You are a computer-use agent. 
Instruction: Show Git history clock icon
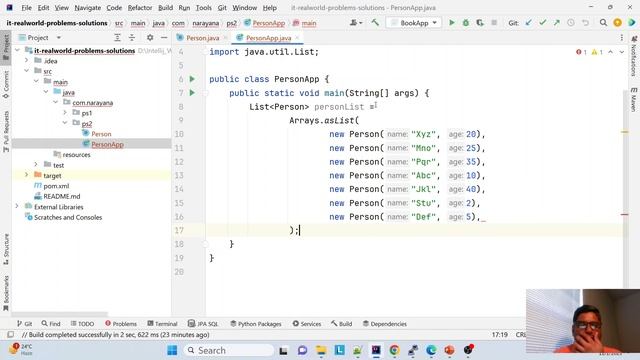pos(571,23)
